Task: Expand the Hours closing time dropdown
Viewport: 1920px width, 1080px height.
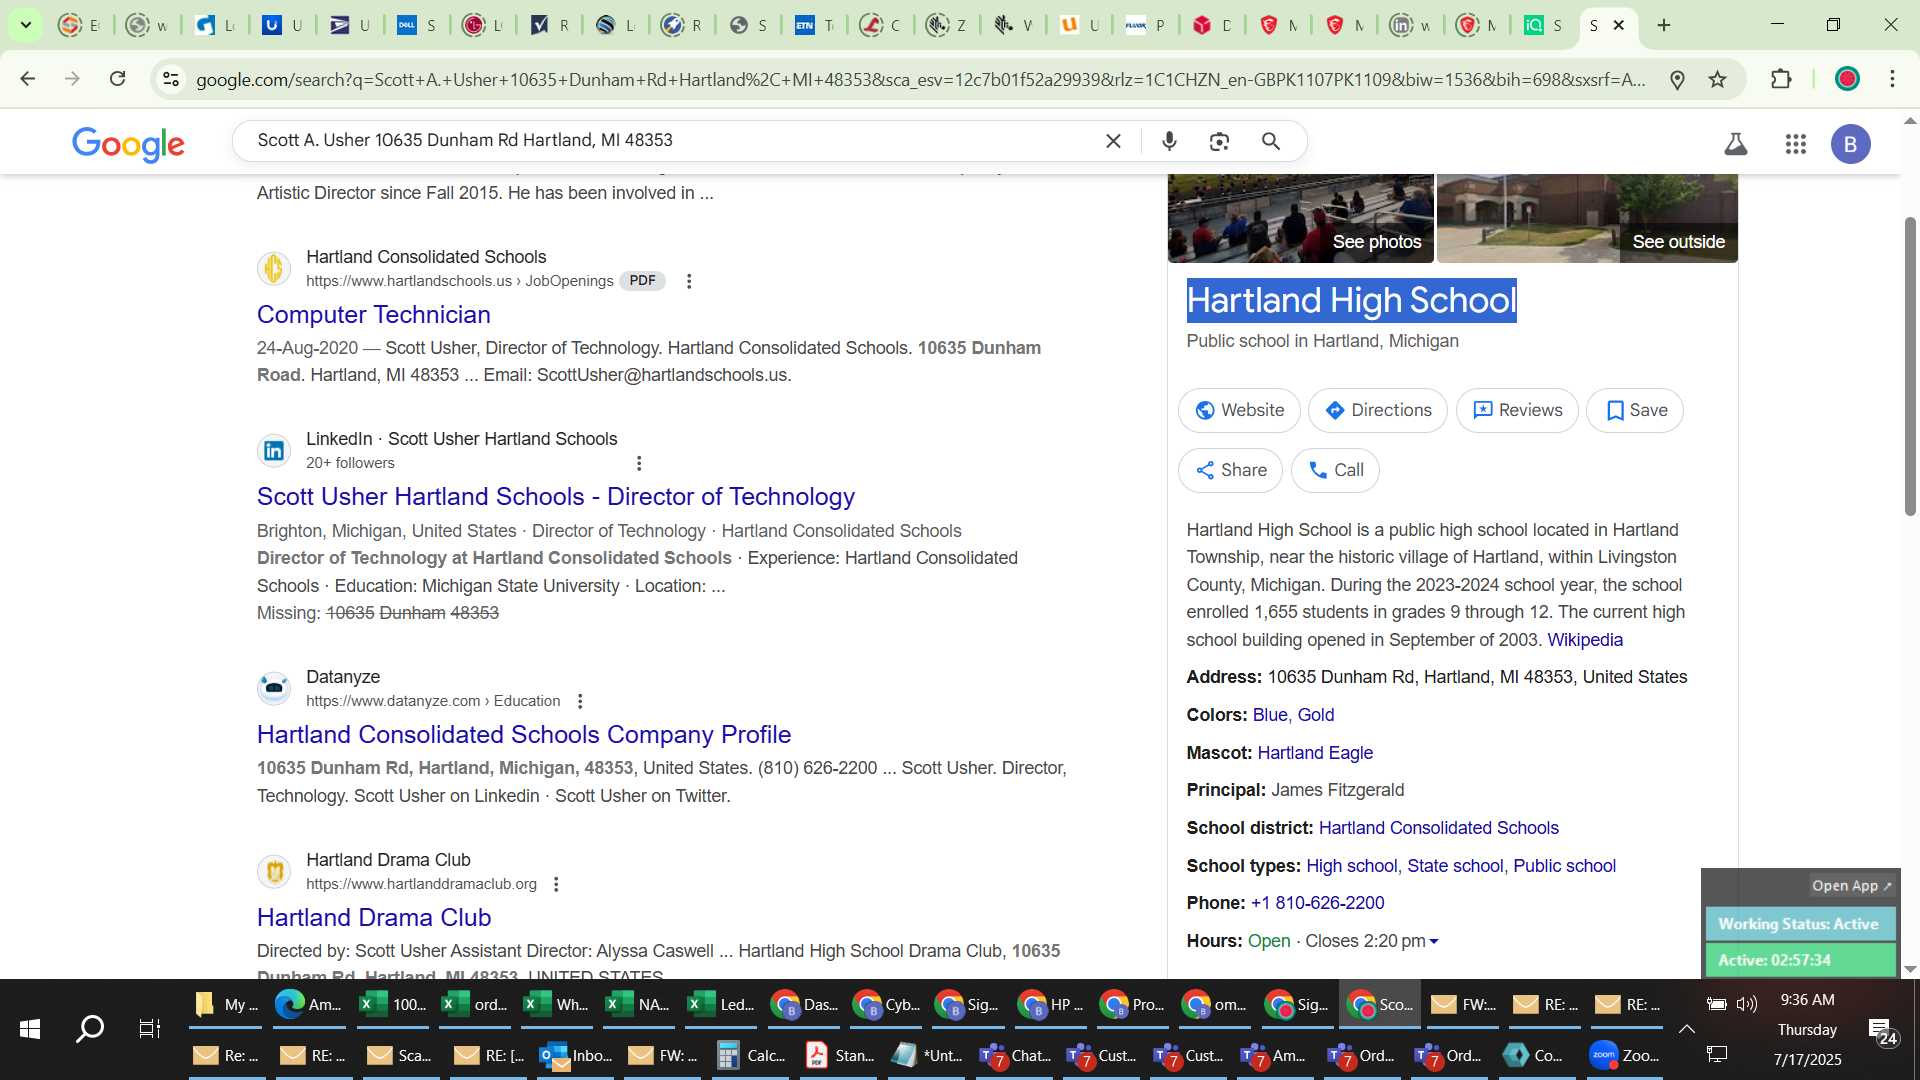Action: (x=1434, y=941)
